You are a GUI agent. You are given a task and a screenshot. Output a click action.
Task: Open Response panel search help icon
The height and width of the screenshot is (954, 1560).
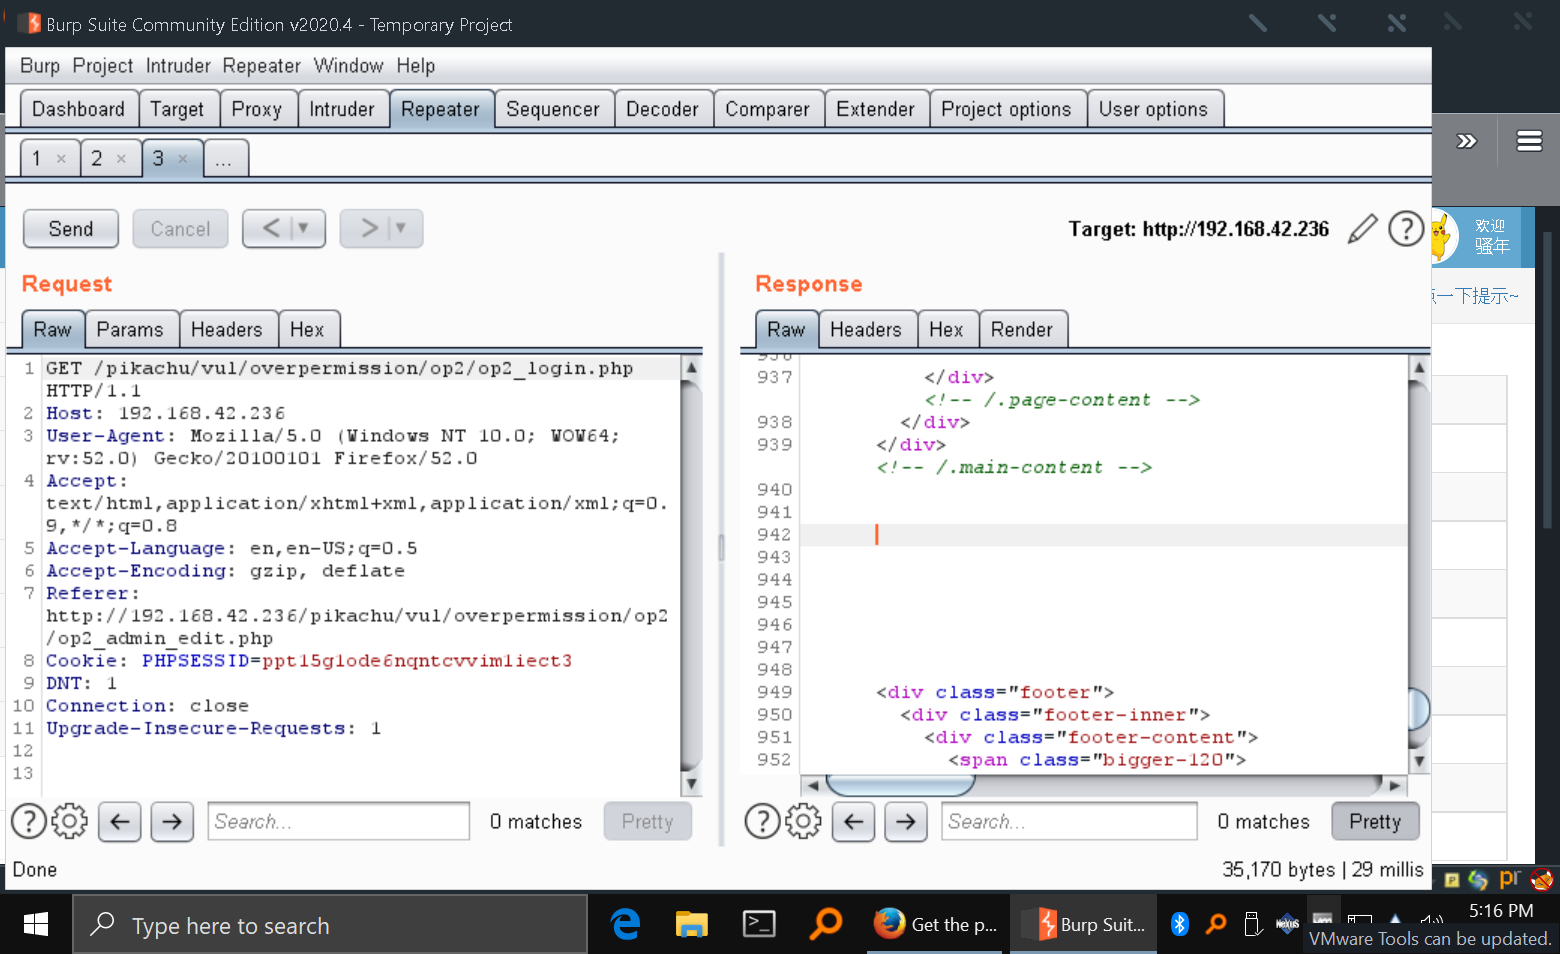(762, 821)
